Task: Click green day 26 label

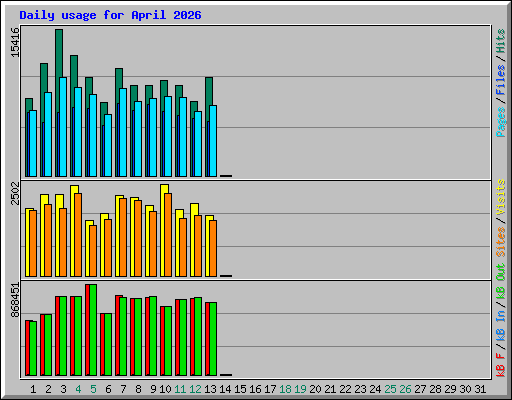Action: tap(405, 389)
